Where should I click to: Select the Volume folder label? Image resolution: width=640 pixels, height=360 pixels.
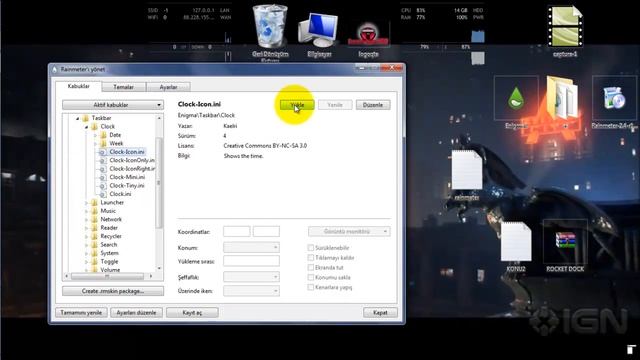click(x=110, y=270)
